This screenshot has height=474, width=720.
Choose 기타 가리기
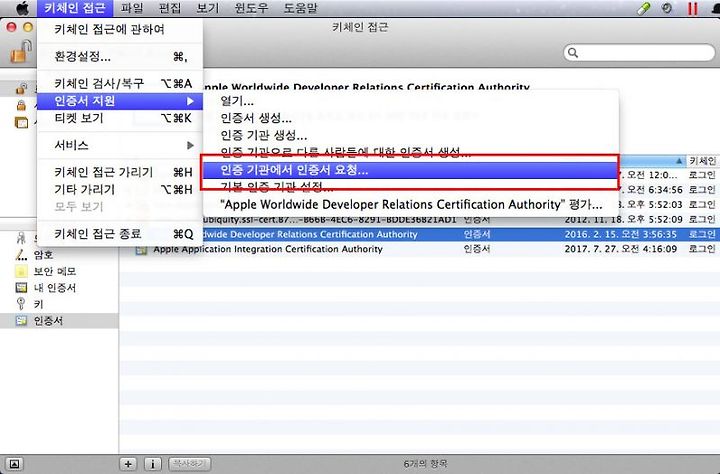point(120,189)
